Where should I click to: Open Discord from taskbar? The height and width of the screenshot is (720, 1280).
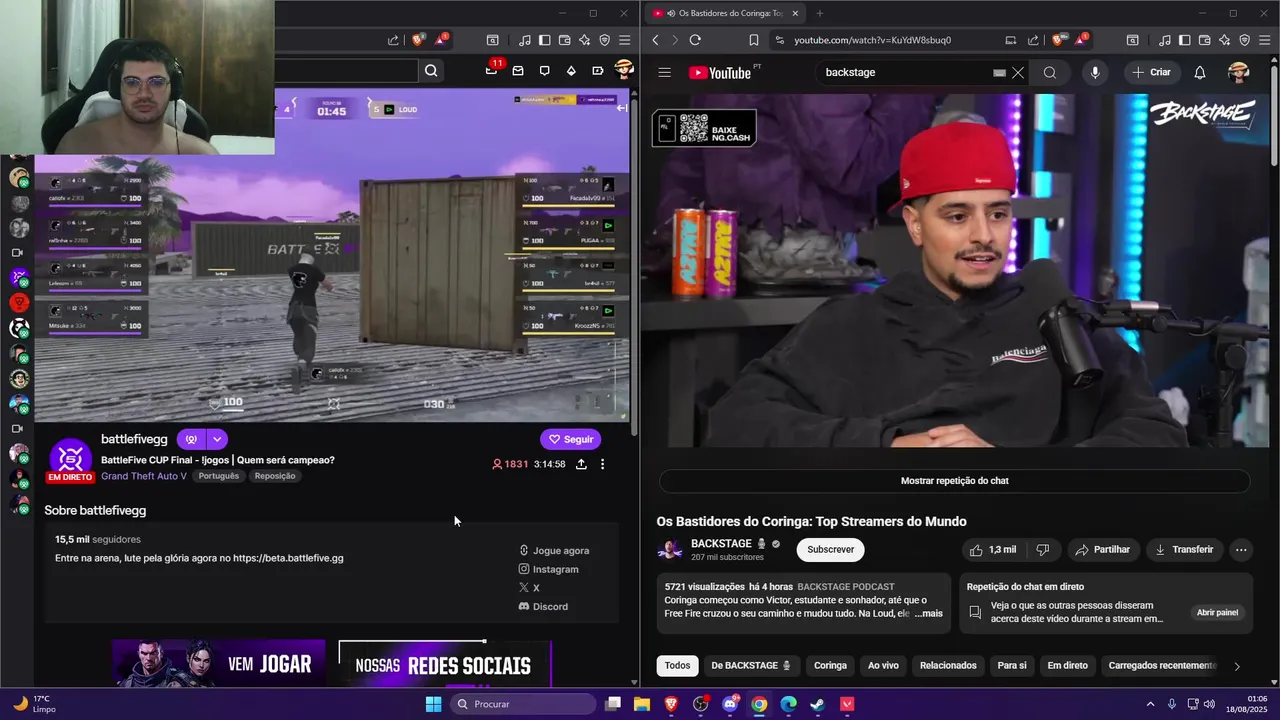pos(730,704)
